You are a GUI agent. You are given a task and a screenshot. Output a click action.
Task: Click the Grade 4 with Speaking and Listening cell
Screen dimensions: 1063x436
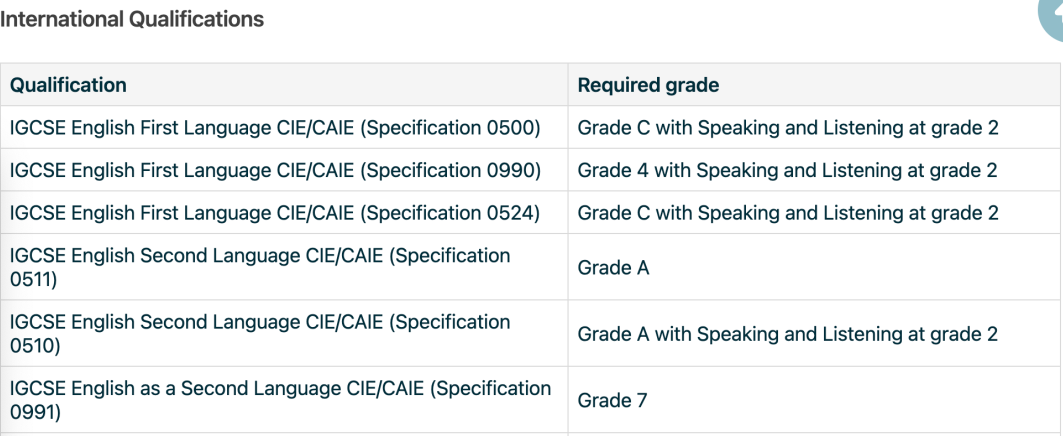click(814, 170)
